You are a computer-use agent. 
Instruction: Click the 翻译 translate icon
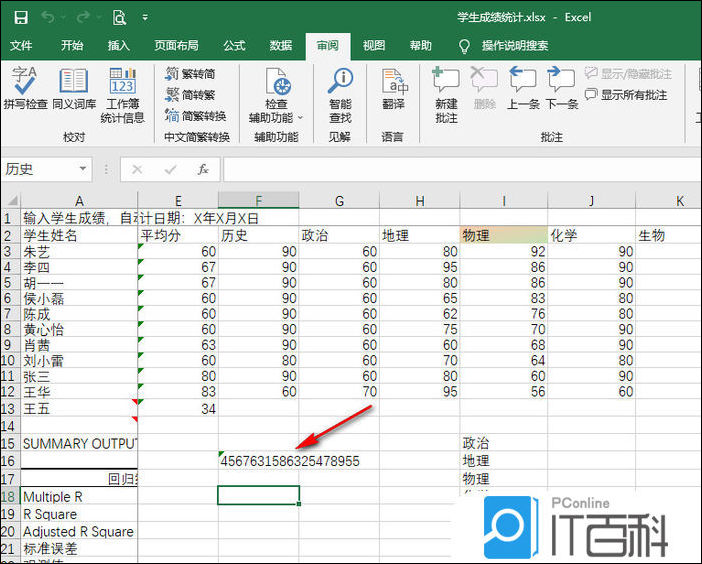pyautogui.click(x=393, y=88)
